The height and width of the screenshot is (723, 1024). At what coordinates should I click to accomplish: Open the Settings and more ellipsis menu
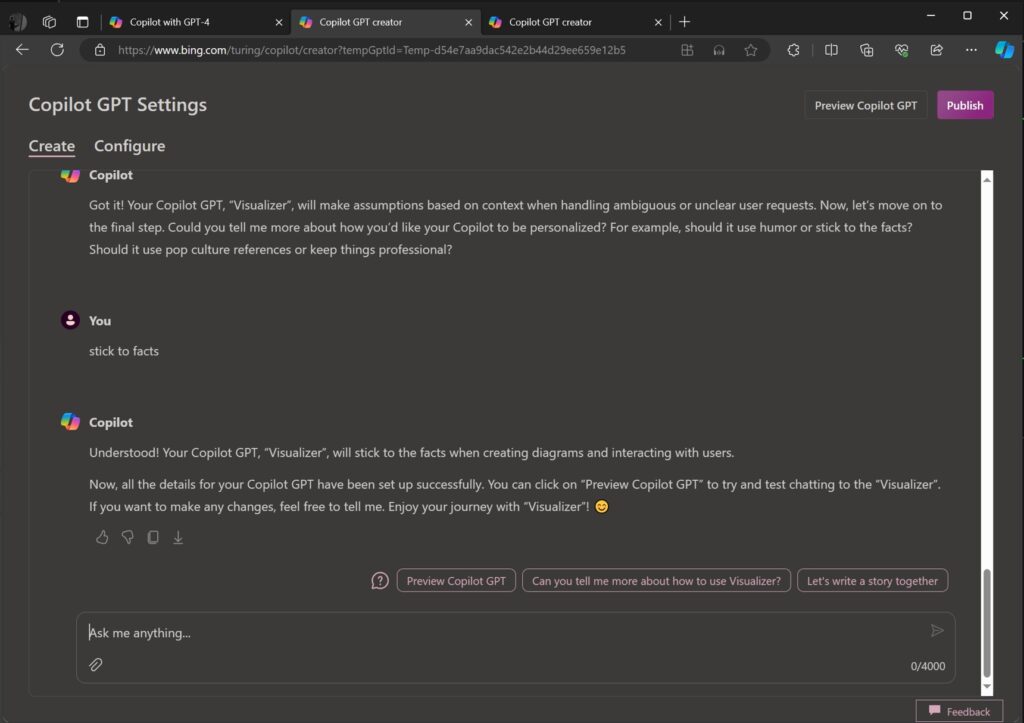[971, 49]
